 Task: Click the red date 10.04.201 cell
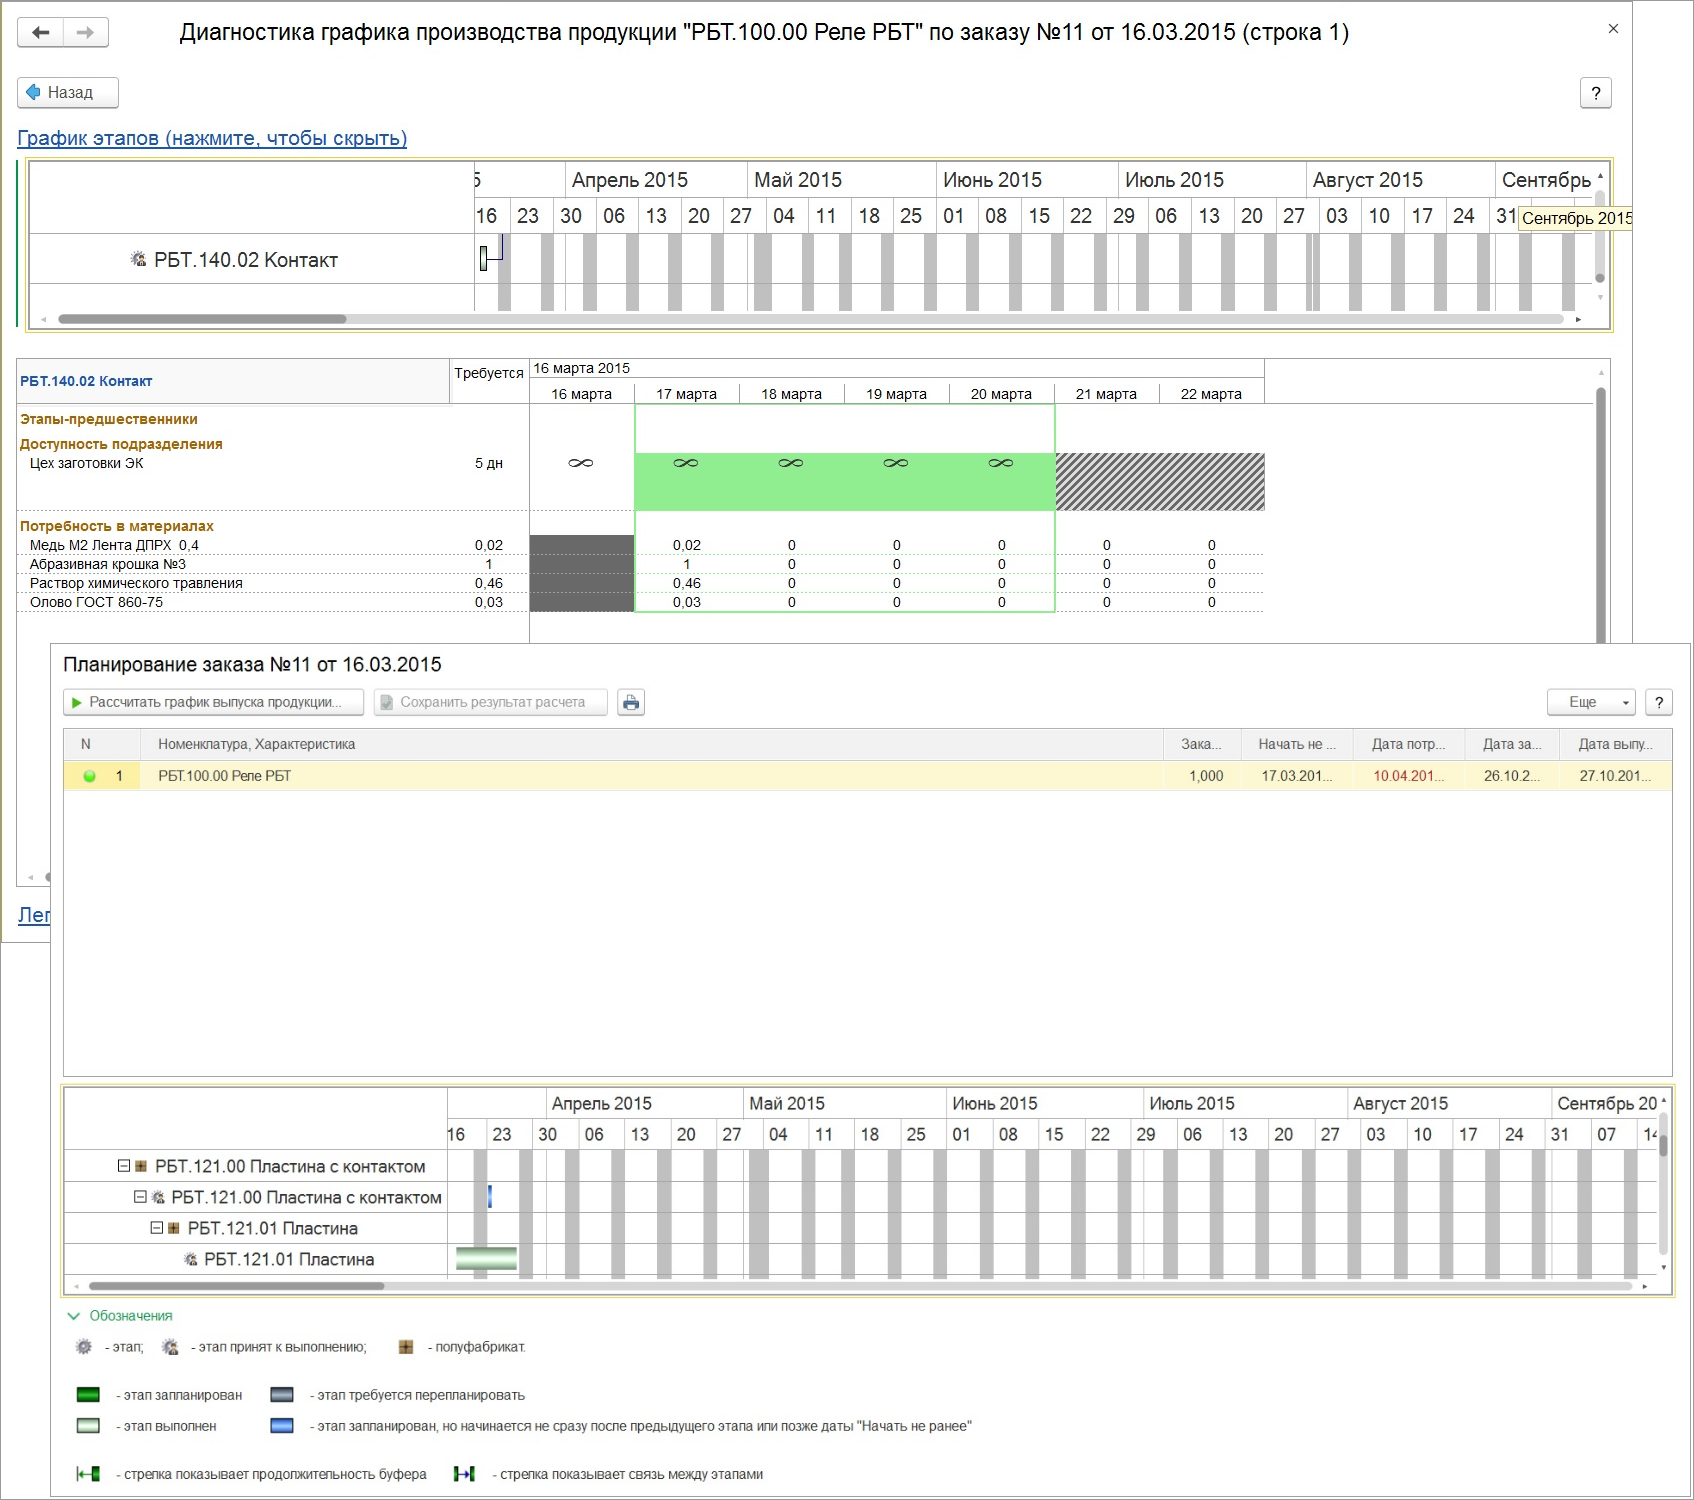point(1409,776)
